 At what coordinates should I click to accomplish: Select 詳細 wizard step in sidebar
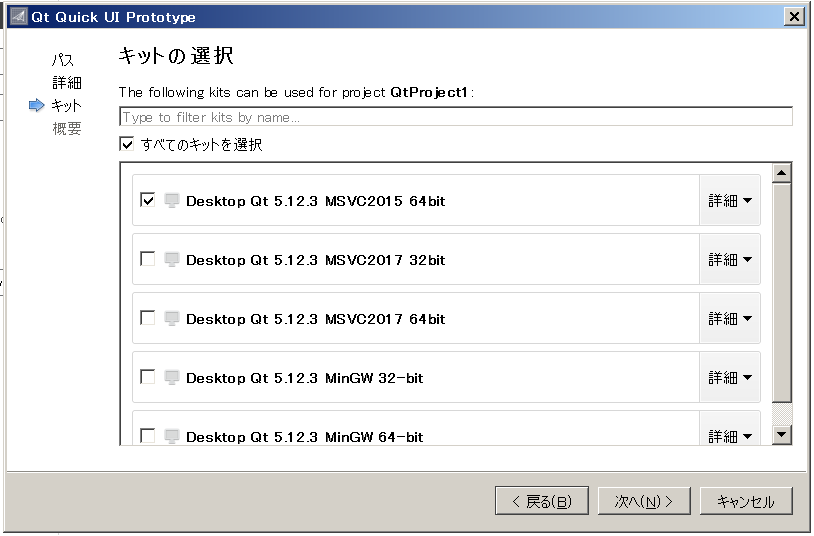(67, 83)
